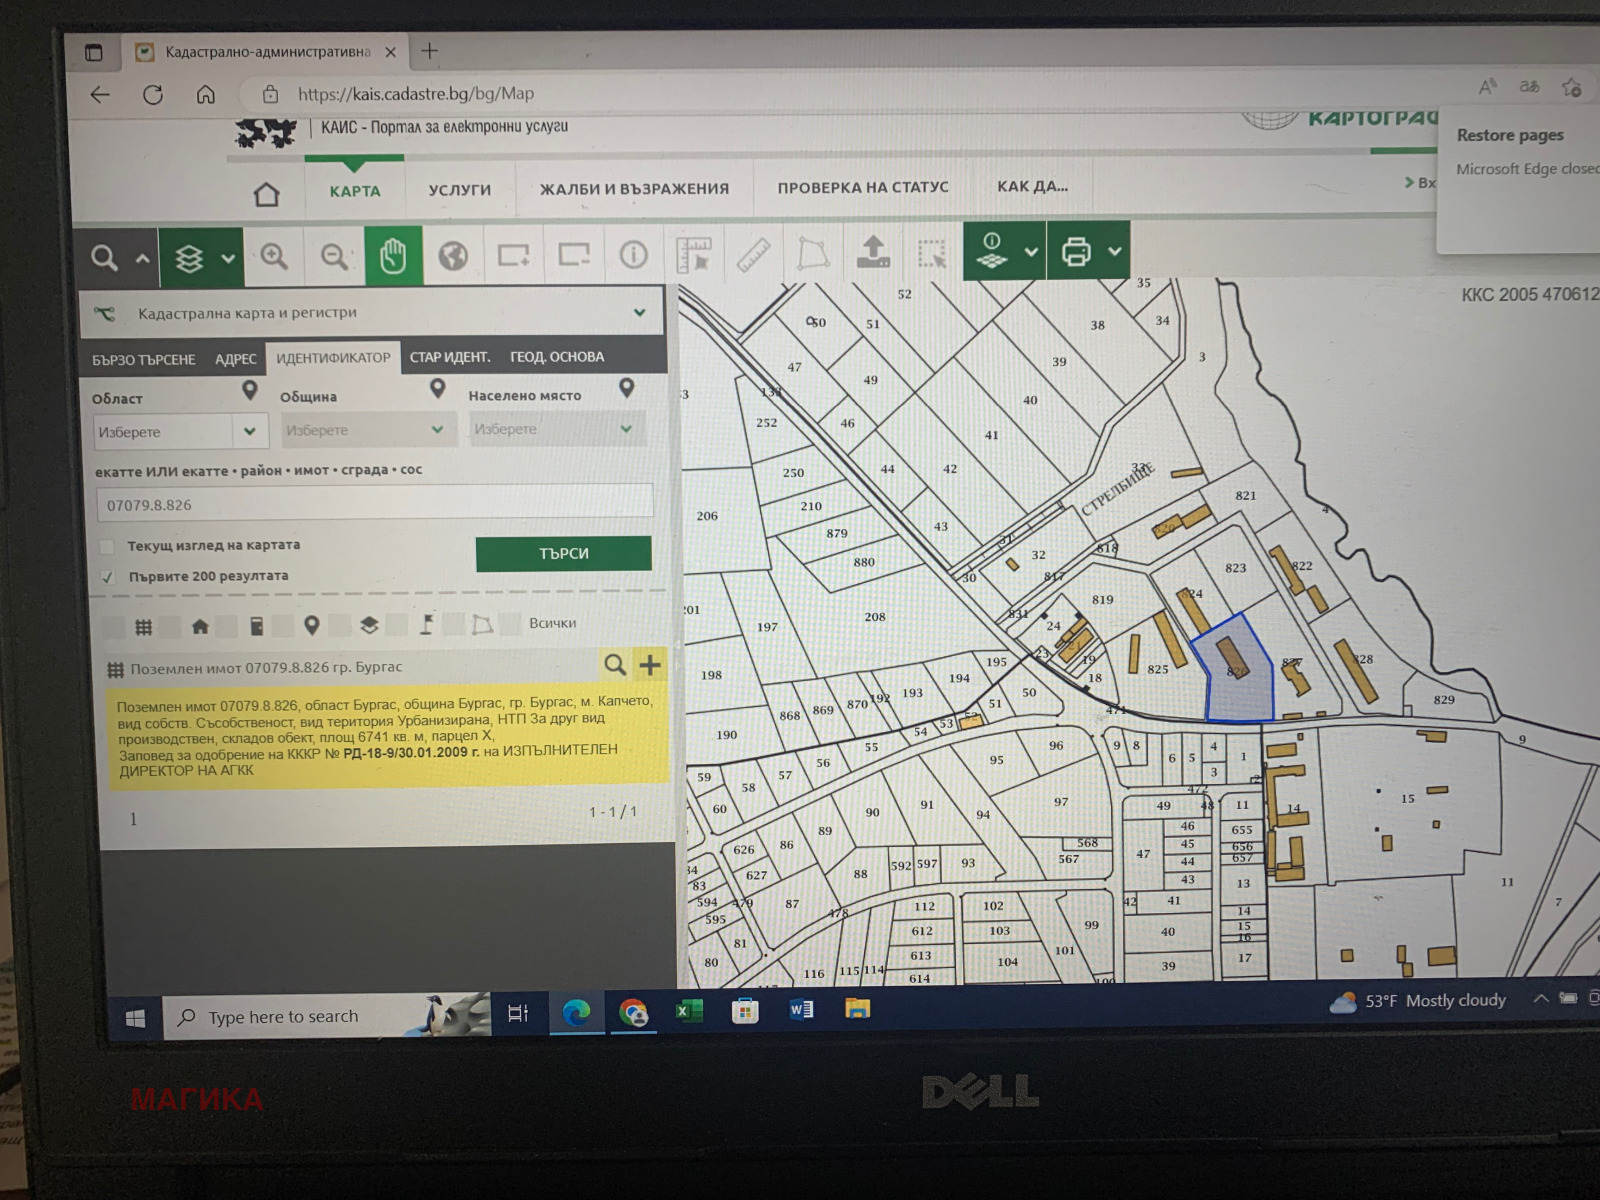Click the zoom out magnifier tool
1600x1200 pixels.
pyautogui.click(x=334, y=257)
